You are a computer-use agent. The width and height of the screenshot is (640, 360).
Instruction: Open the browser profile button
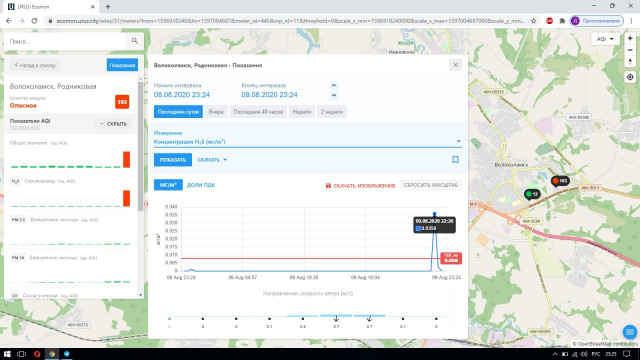click(x=597, y=21)
